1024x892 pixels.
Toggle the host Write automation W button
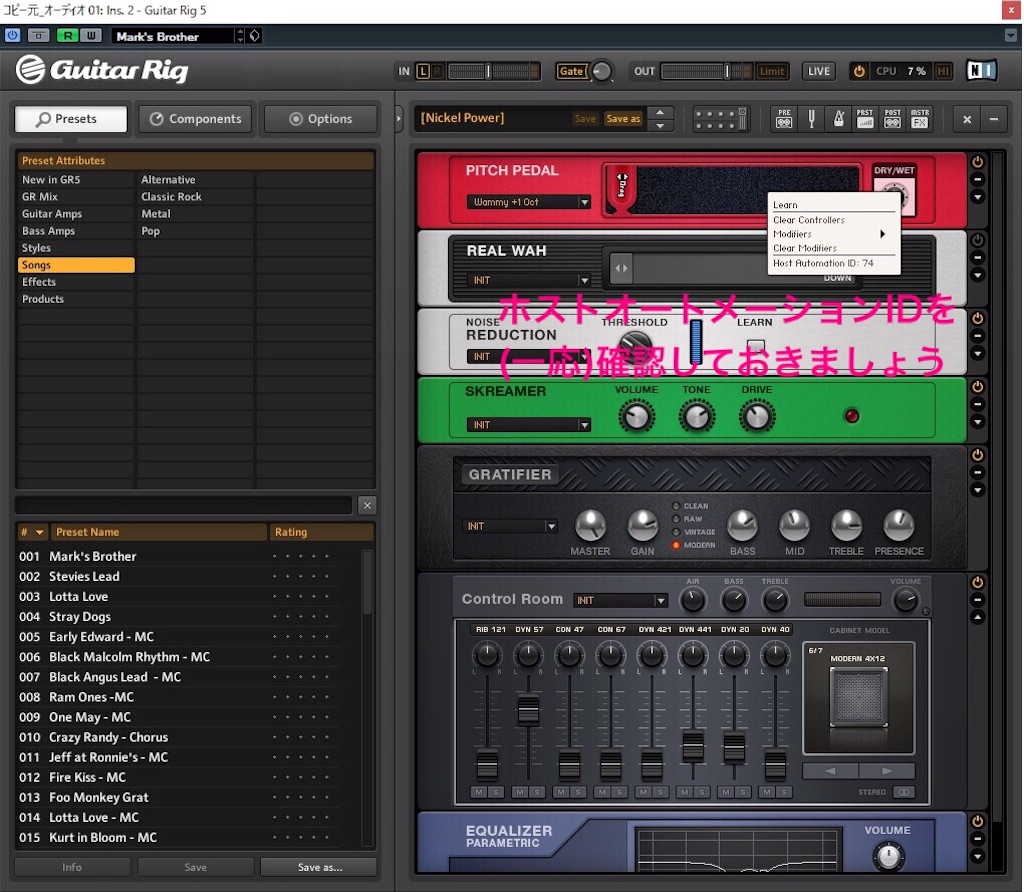click(x=91, y=36)
